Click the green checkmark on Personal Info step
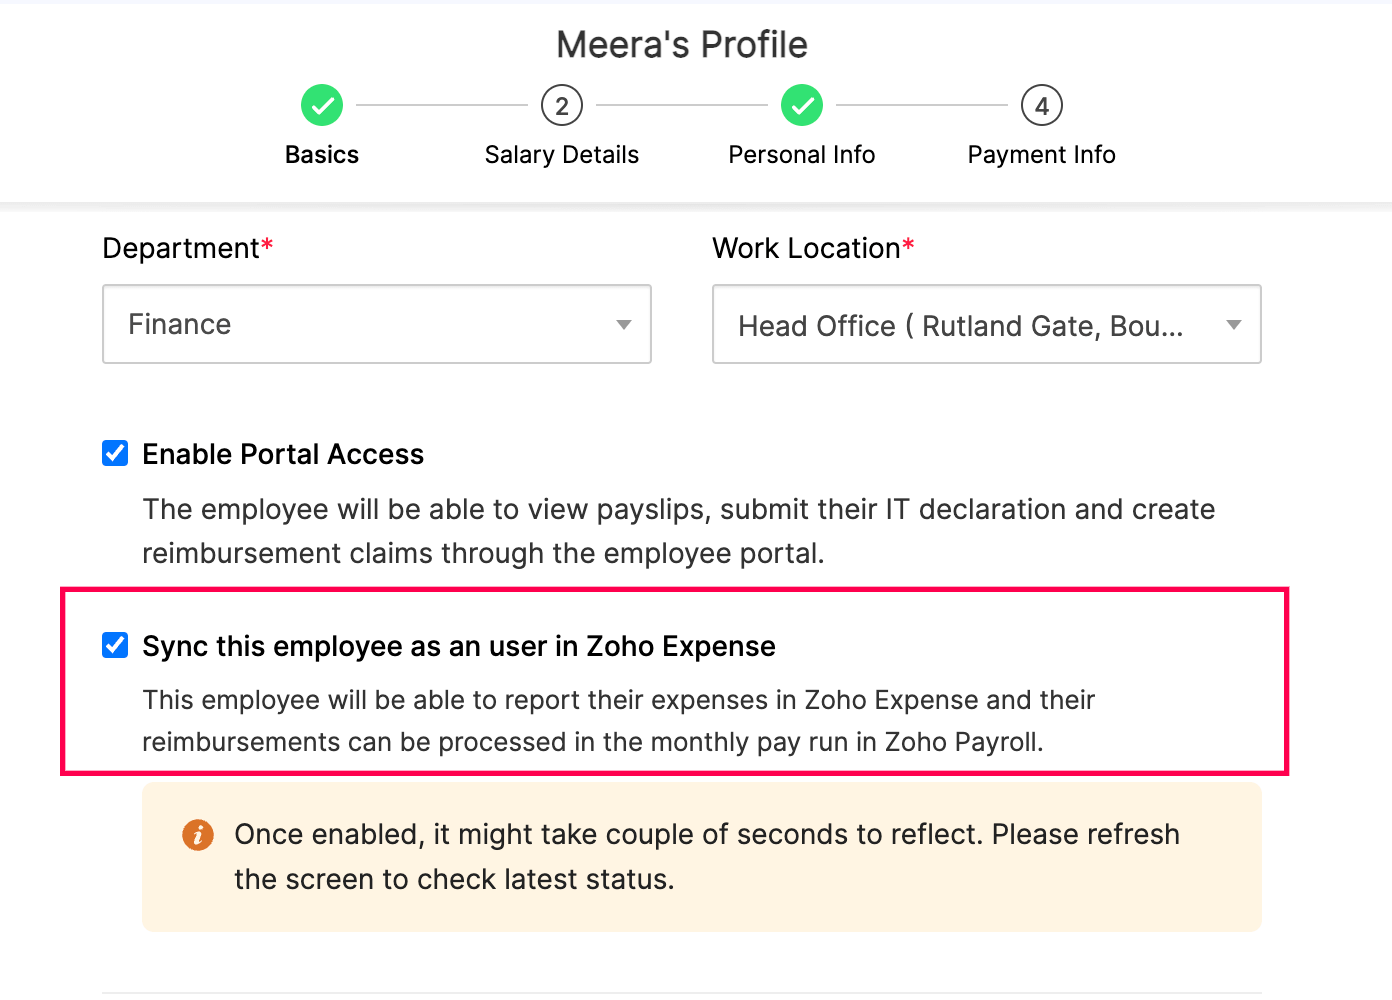This screenshot has width=1392, height=1000. pos(801,105)
